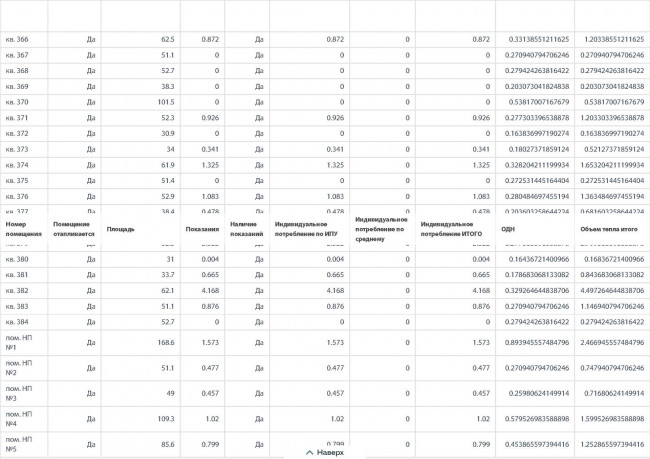Select the row label кв. 380

pyautogui.click(x=17, y=259)
